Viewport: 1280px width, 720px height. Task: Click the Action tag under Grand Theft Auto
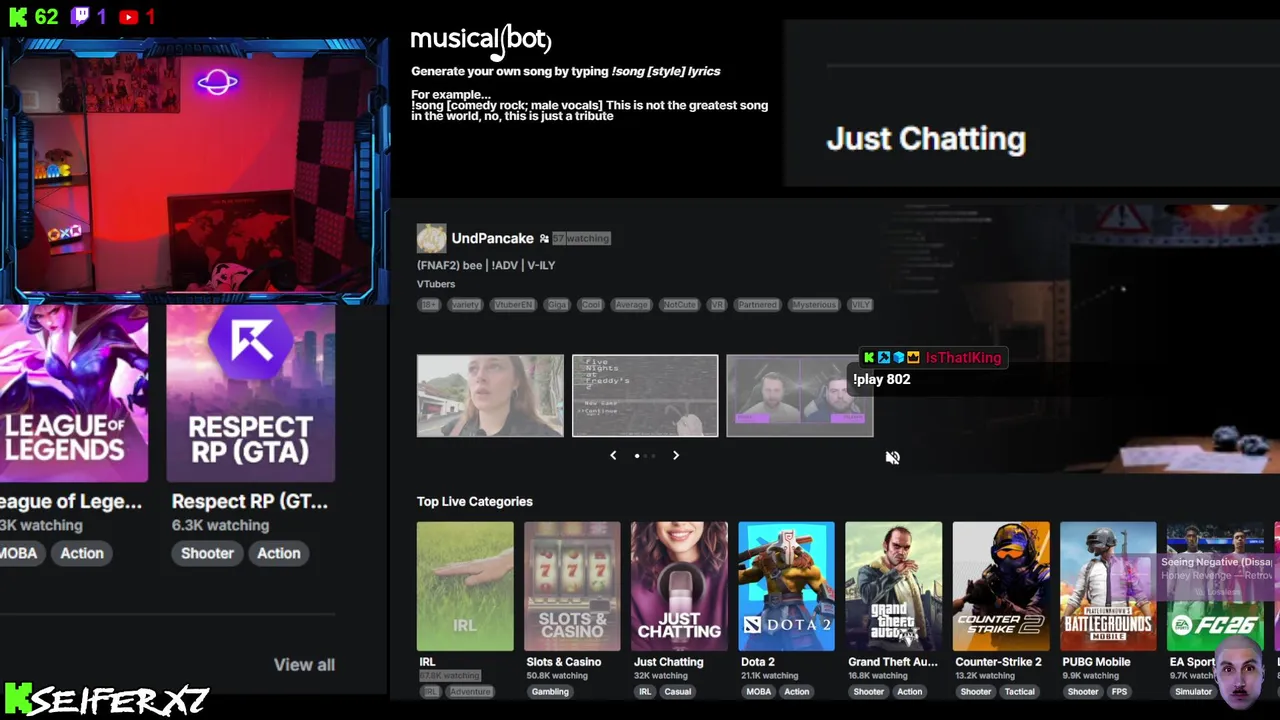point(910,692)
